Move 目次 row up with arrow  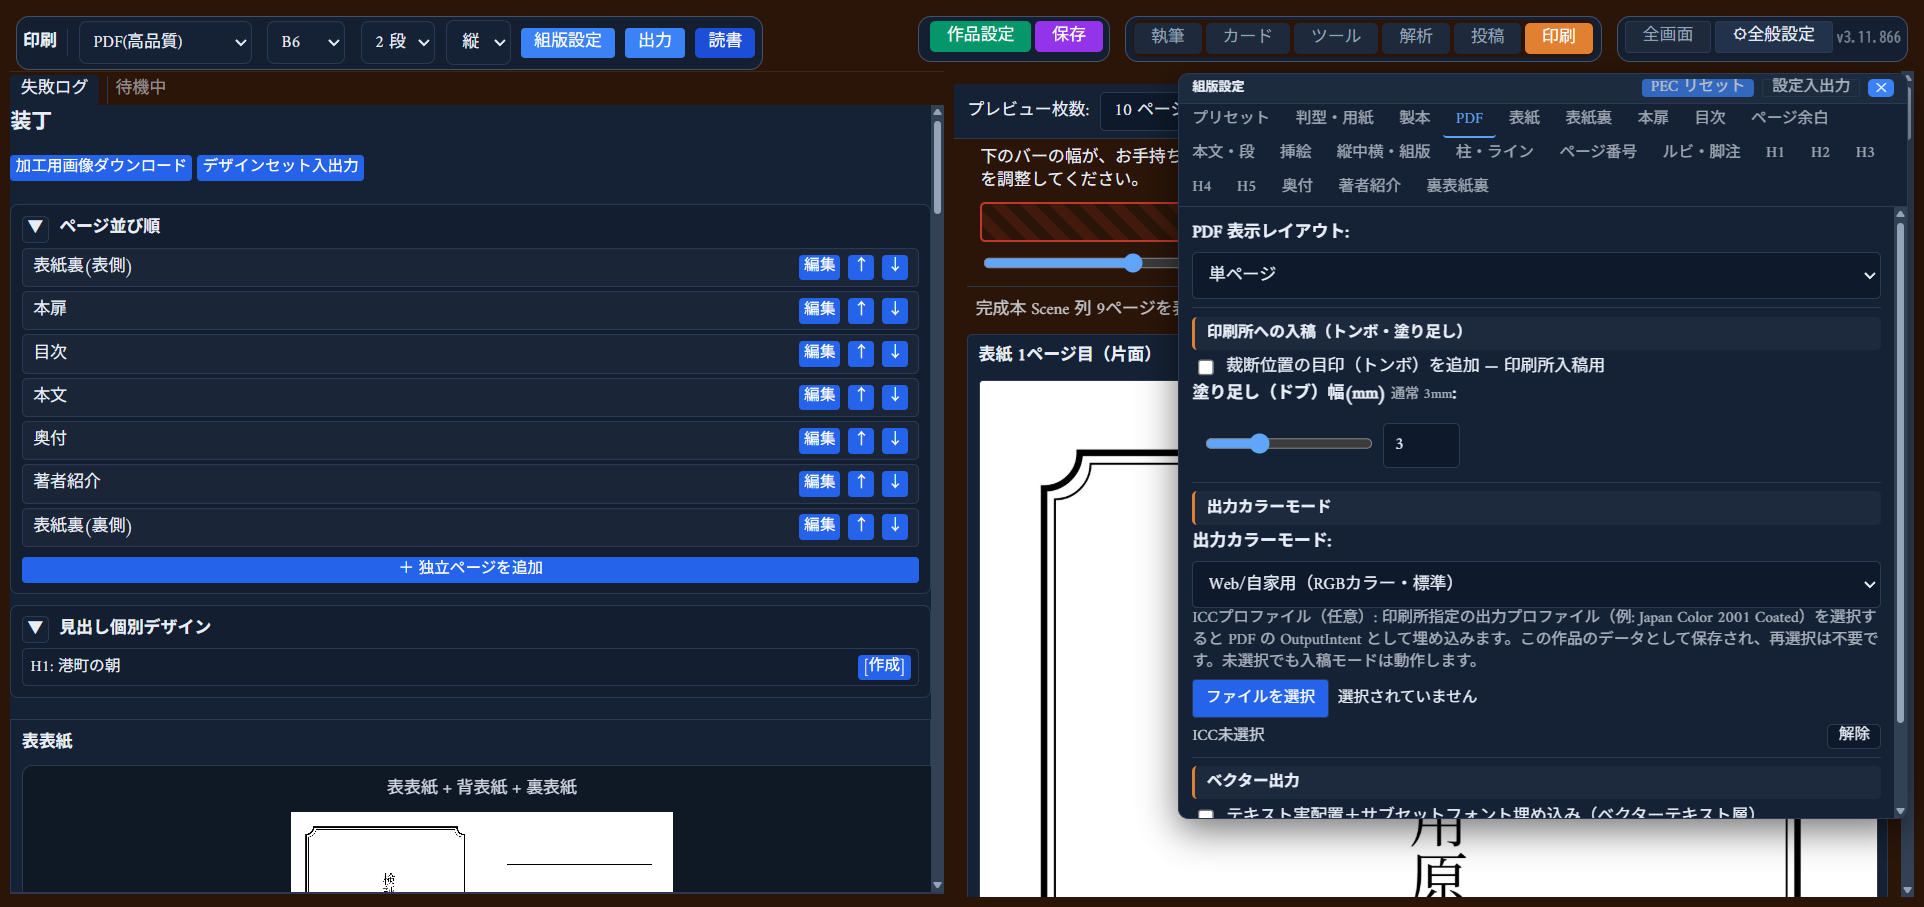point(861,353)
